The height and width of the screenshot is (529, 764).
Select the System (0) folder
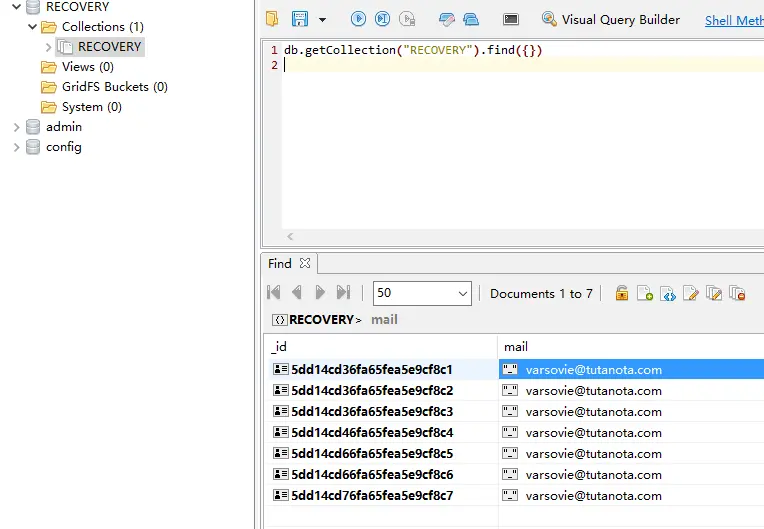(x=92, y=107)
